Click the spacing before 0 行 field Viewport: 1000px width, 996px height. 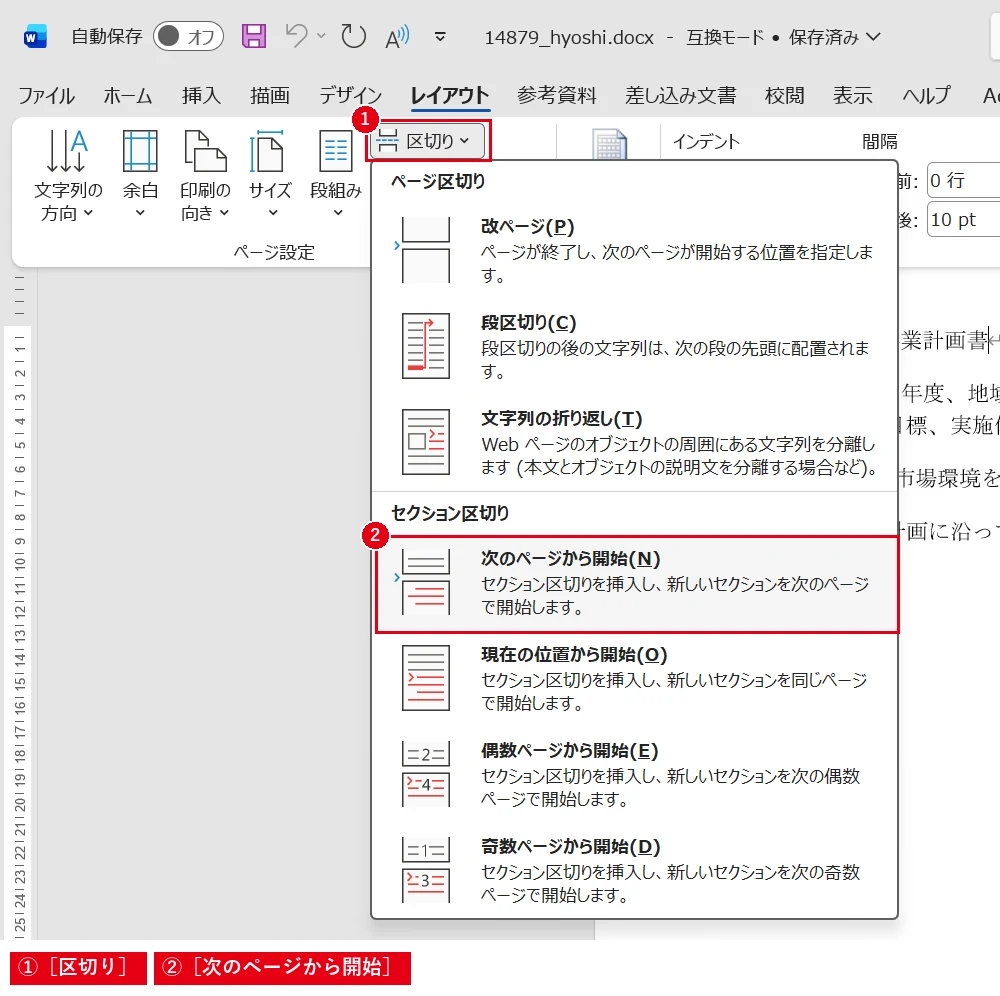(964, 180)
